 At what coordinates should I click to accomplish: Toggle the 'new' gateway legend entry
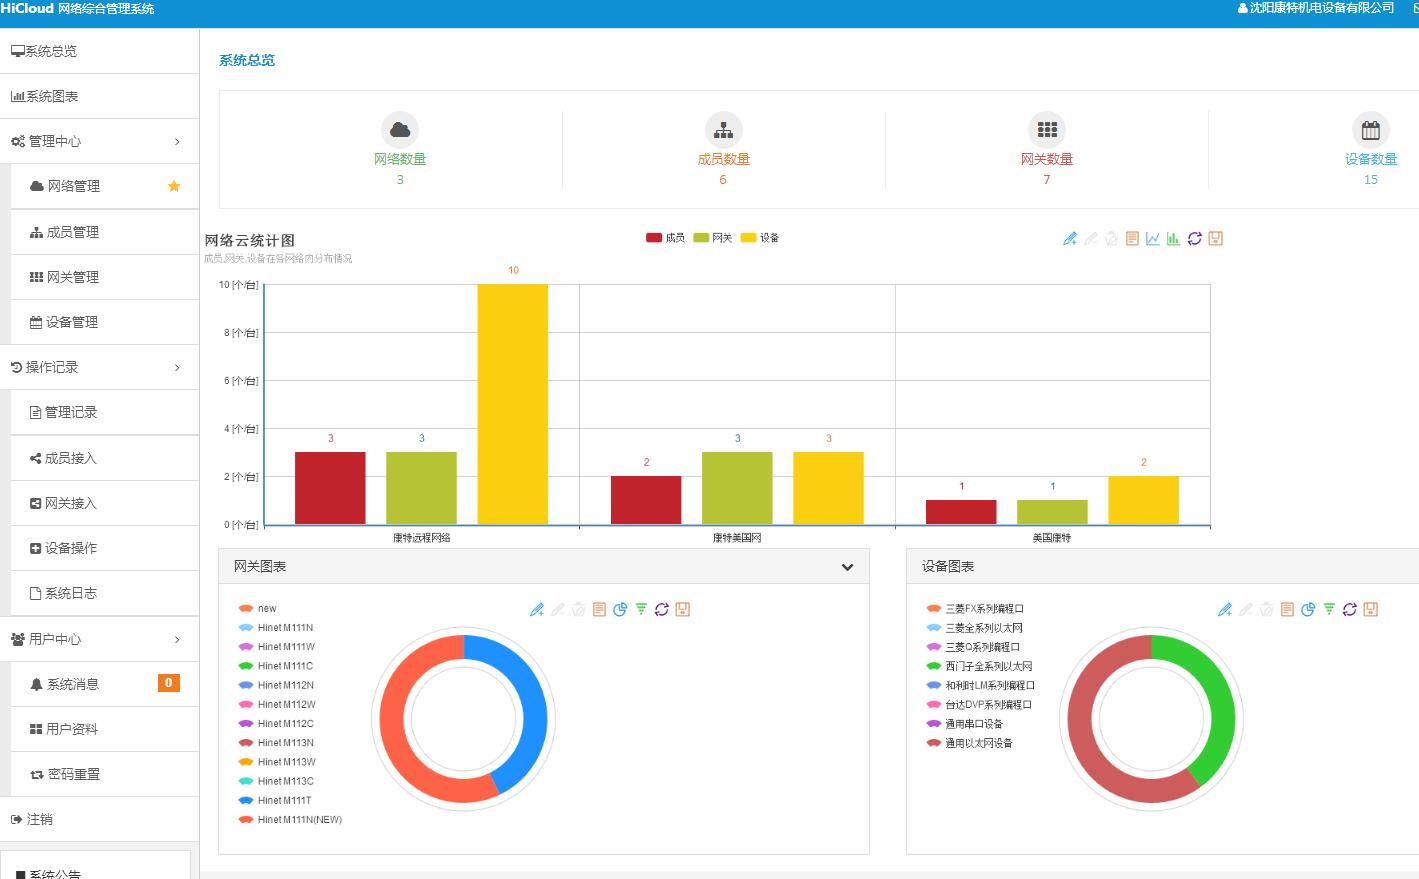click(x=257, y=608)
